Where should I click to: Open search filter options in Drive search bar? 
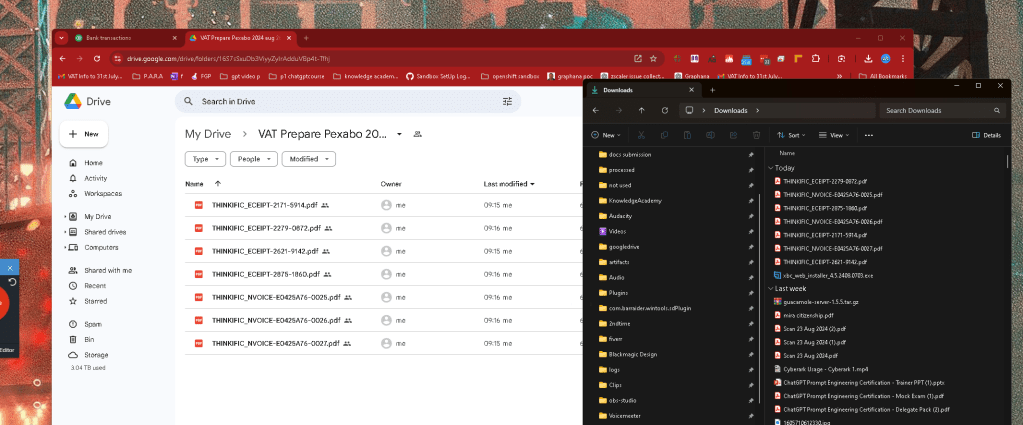(507, 102)
